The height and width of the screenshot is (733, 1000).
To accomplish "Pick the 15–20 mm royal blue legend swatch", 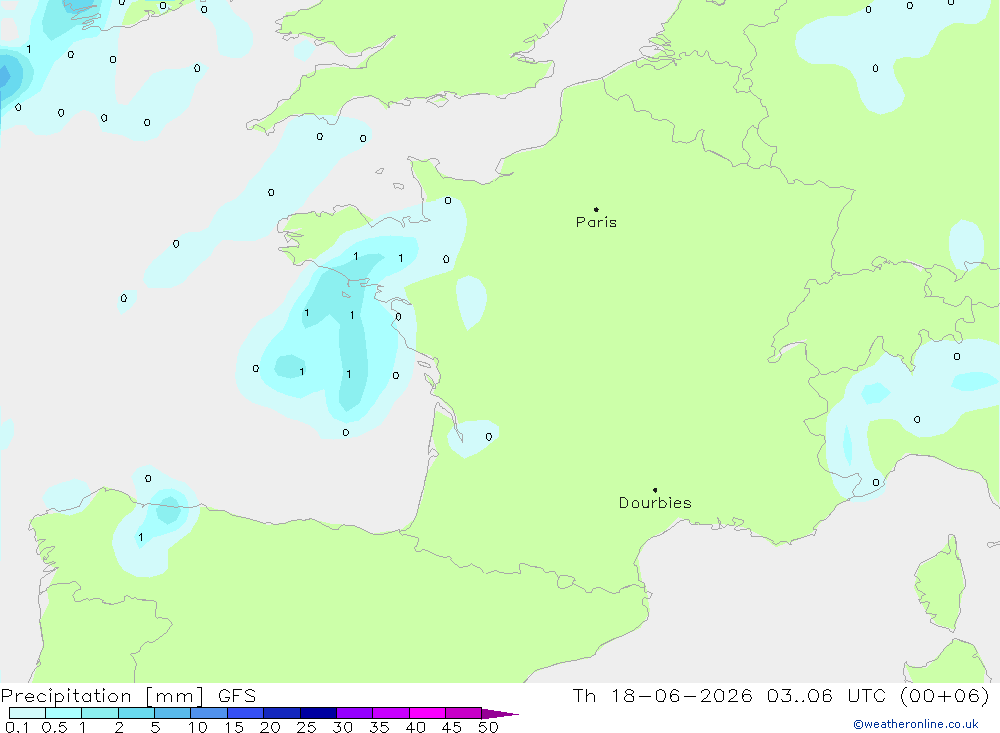I will [x=246, y=713].
